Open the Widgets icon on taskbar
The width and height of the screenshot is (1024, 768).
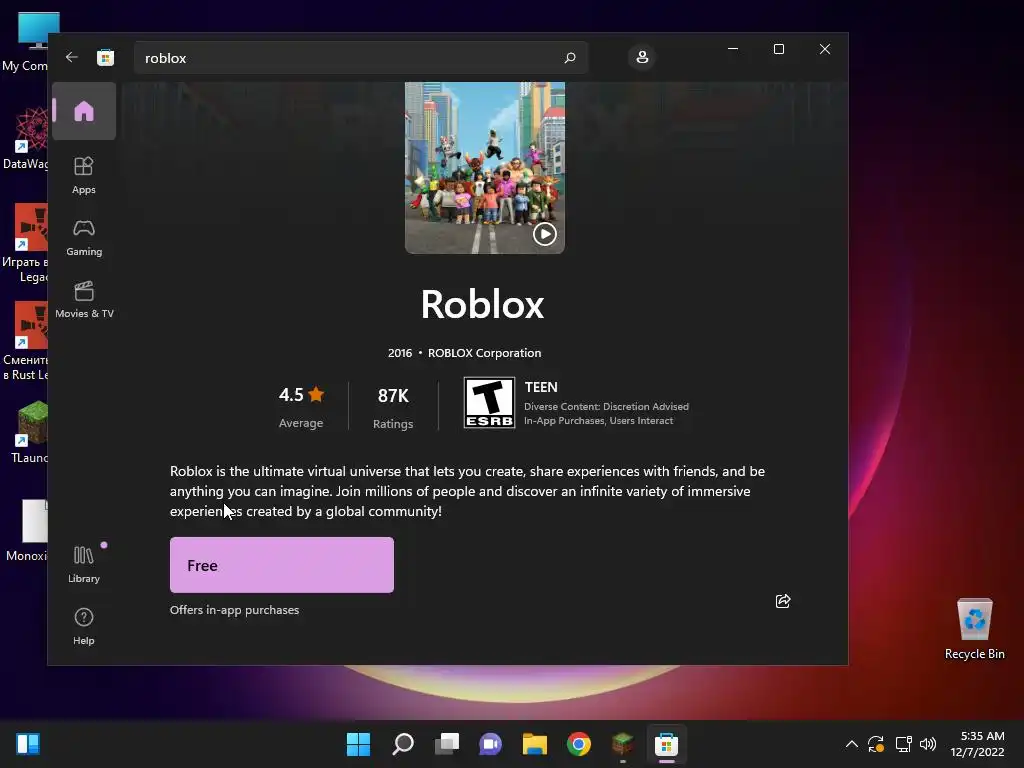point(28,744)
